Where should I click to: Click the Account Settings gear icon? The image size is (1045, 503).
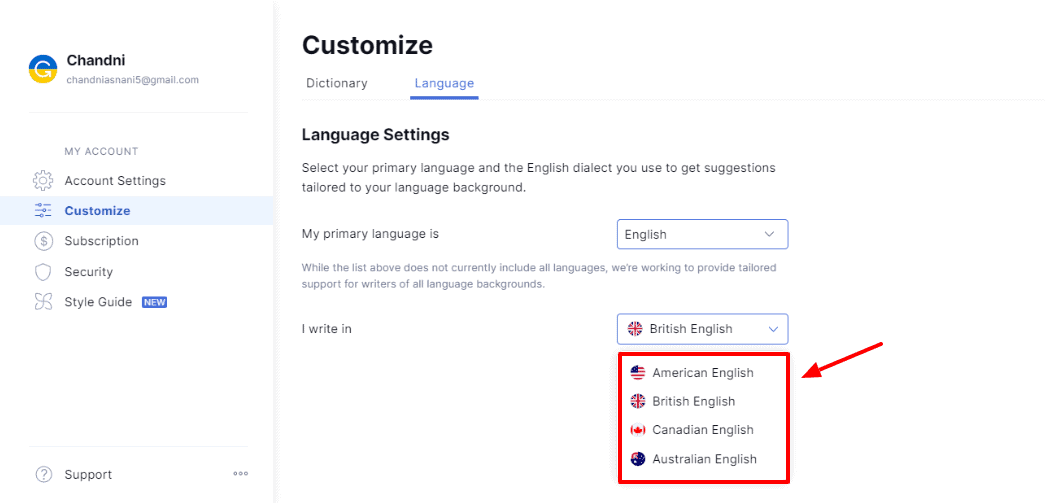pos(43,181)
